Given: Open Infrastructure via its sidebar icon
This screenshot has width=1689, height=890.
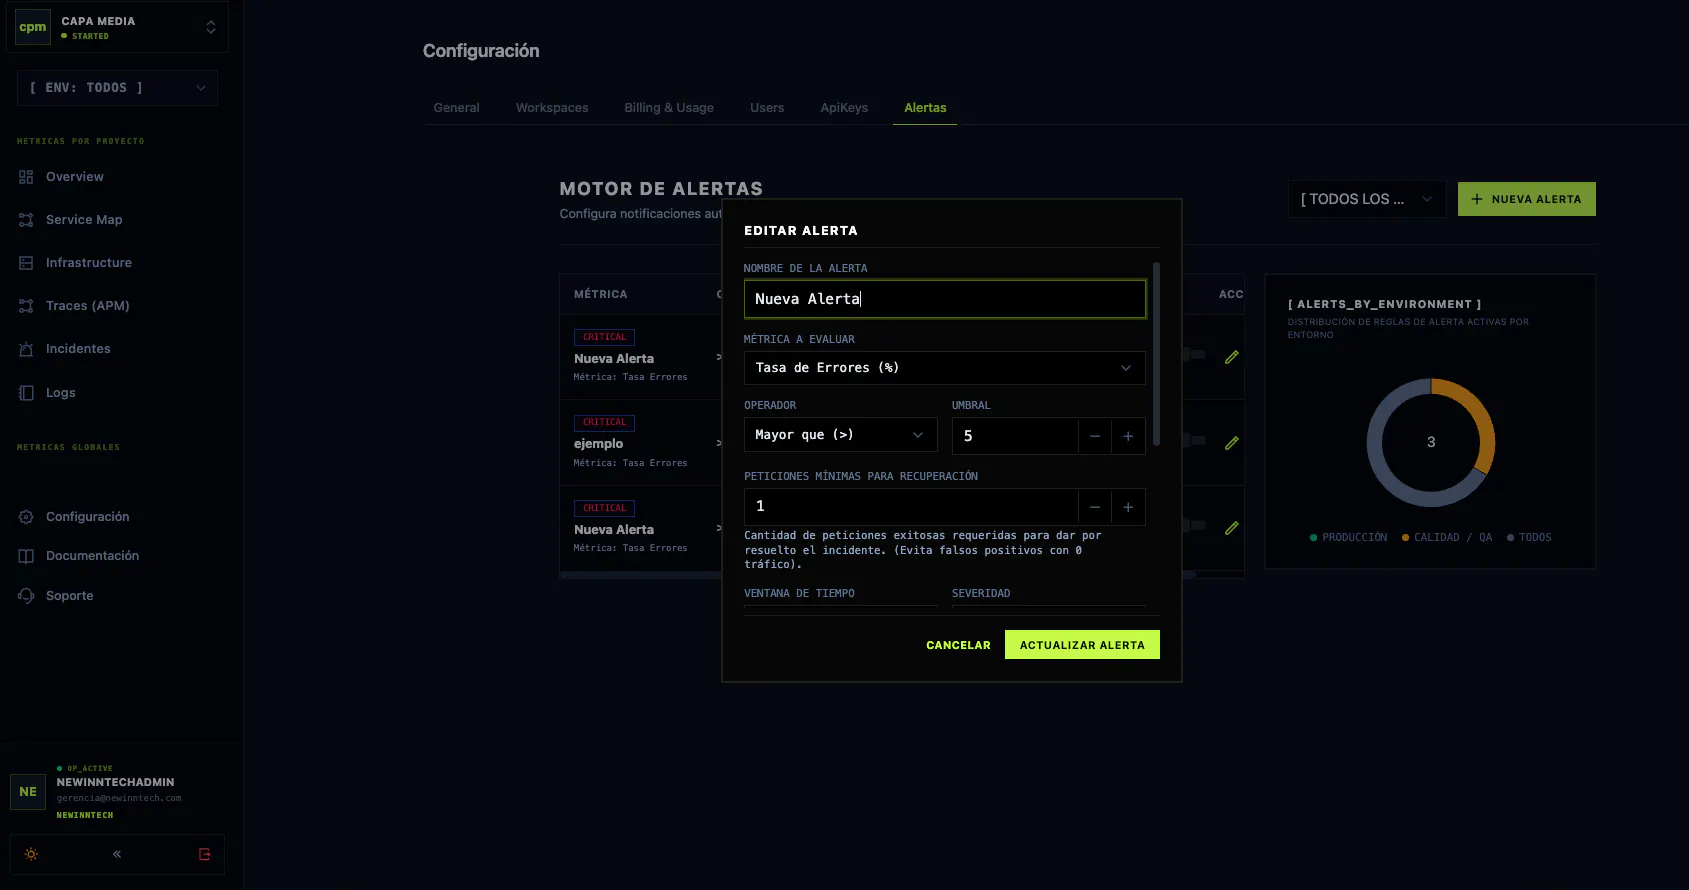Looking at the screenshot, I should pos(26,263).
